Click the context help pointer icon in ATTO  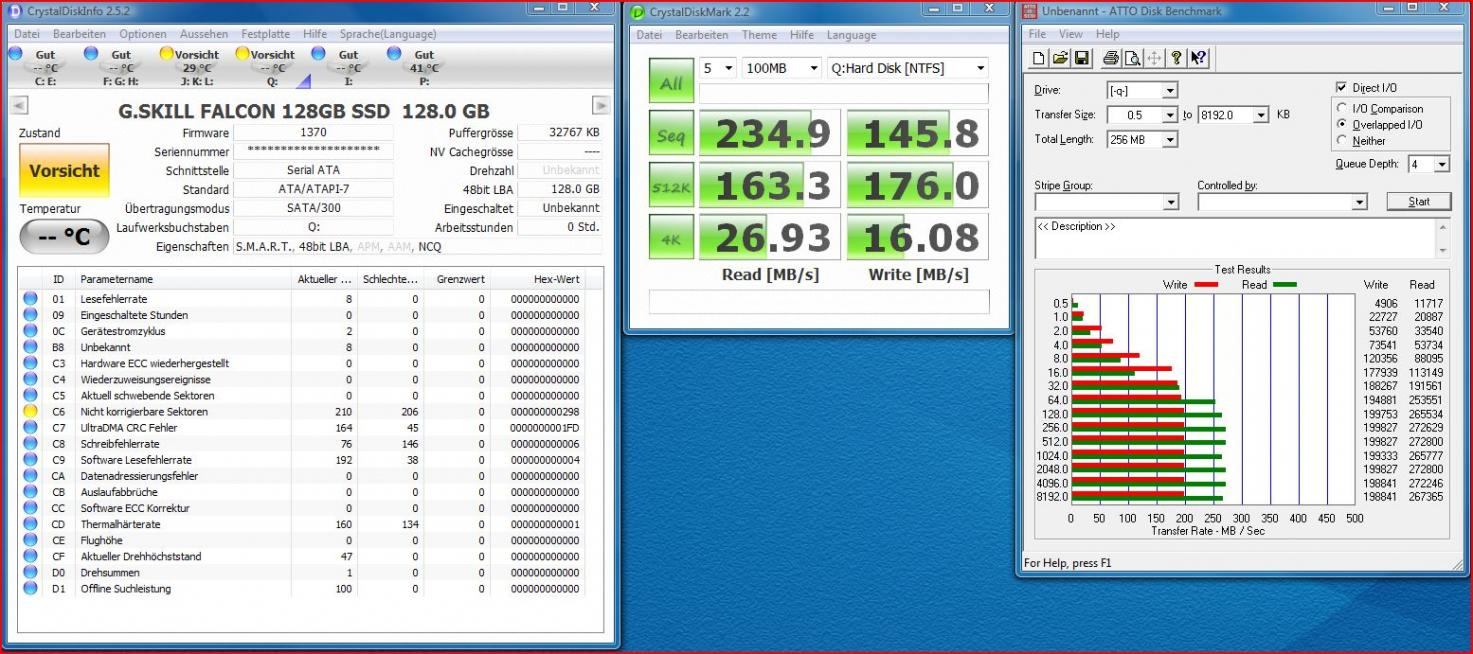click(x=1198, y=58)
